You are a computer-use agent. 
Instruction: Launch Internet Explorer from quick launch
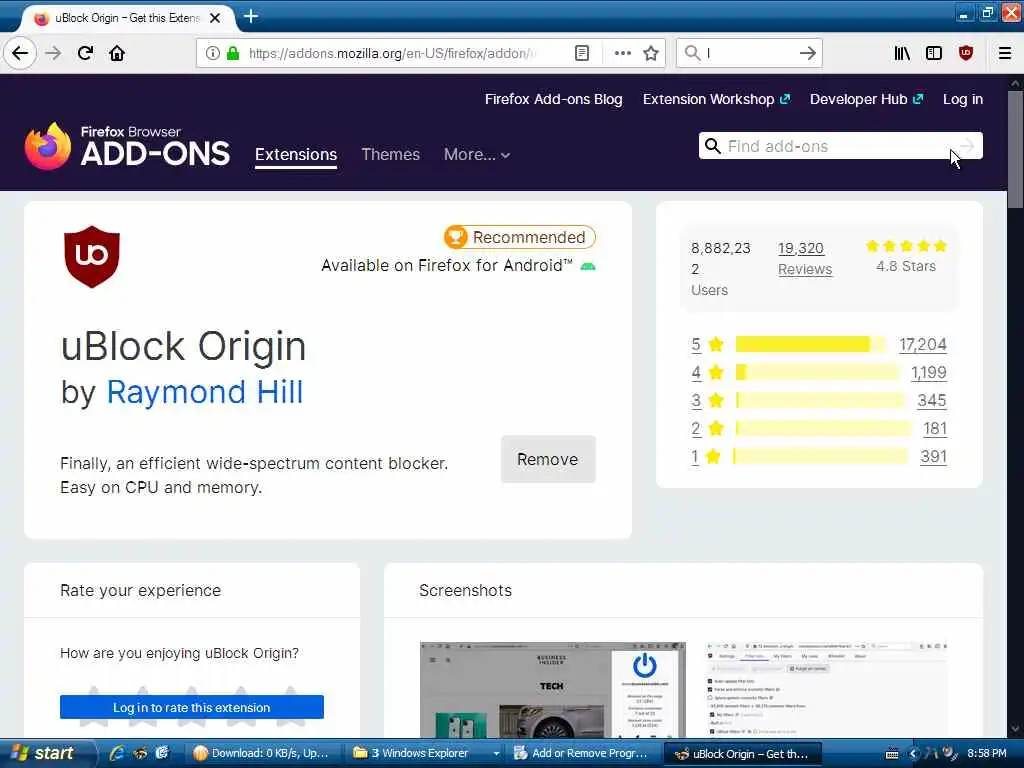118,753
